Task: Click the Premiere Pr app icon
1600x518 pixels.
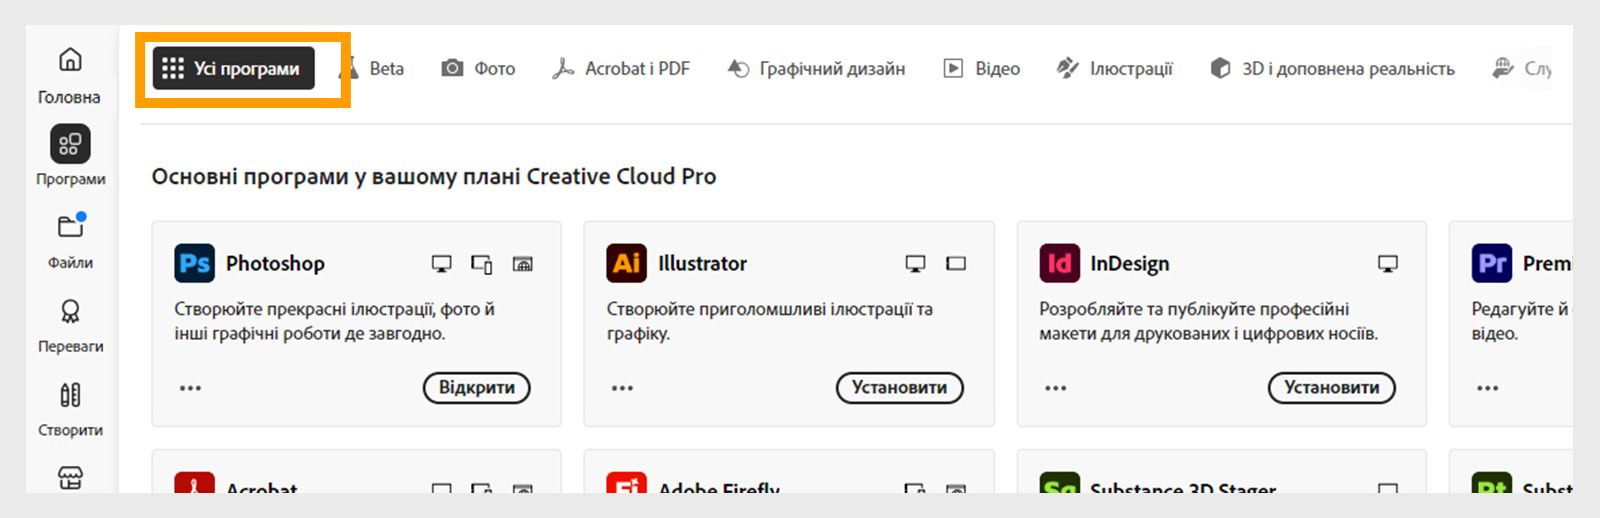Action: tap(1491, 263)
